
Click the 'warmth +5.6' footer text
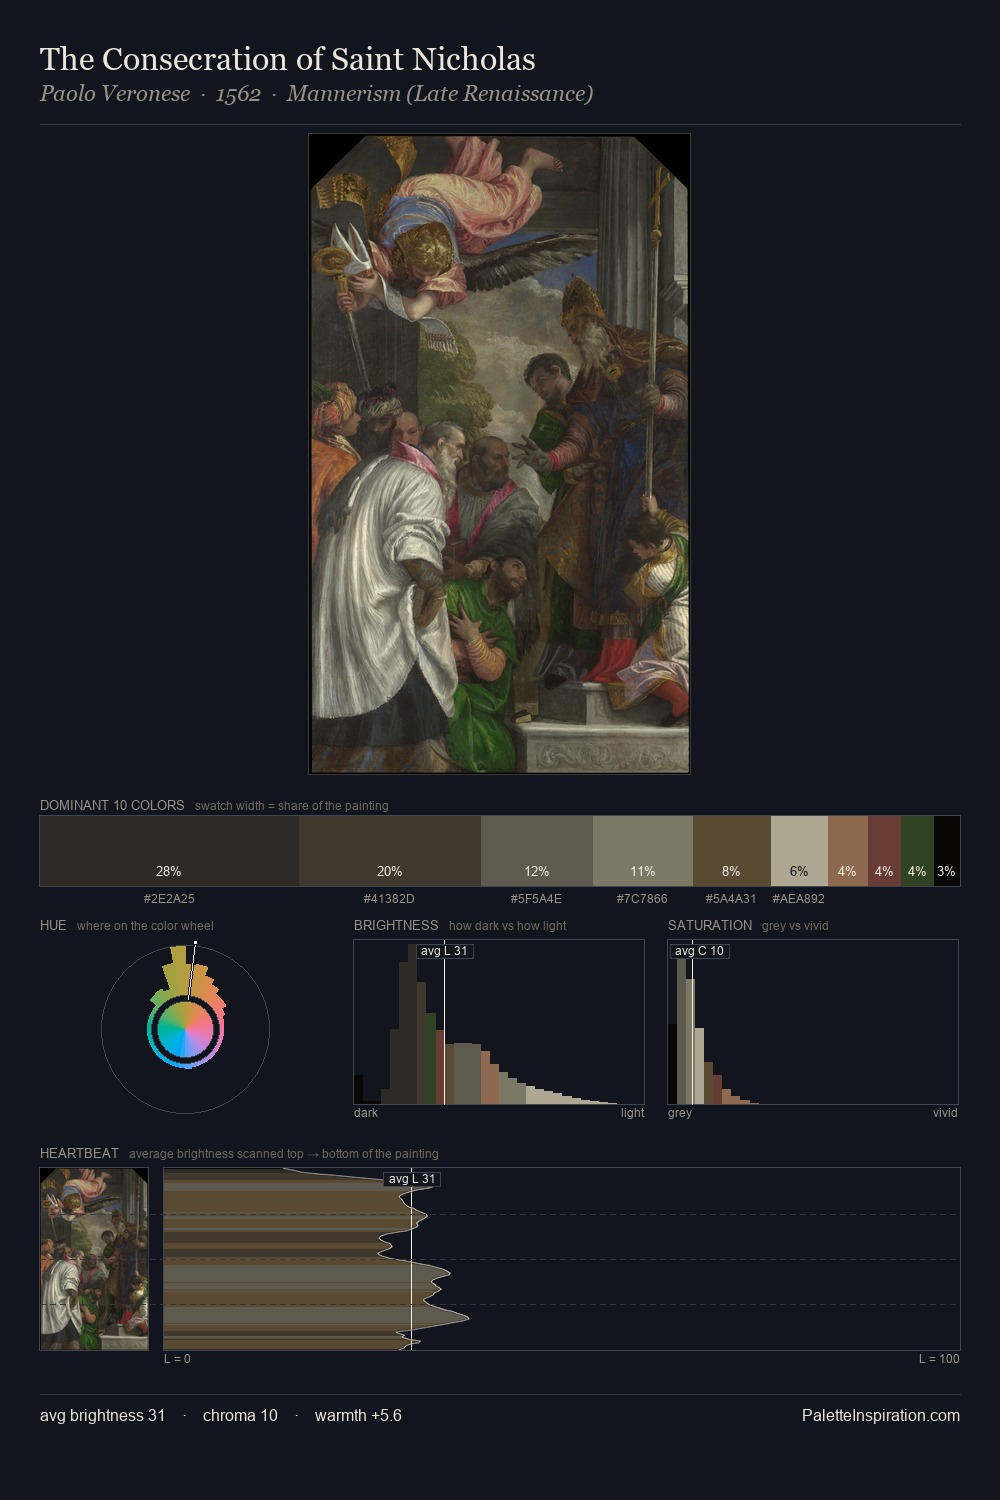(358, 1415)
